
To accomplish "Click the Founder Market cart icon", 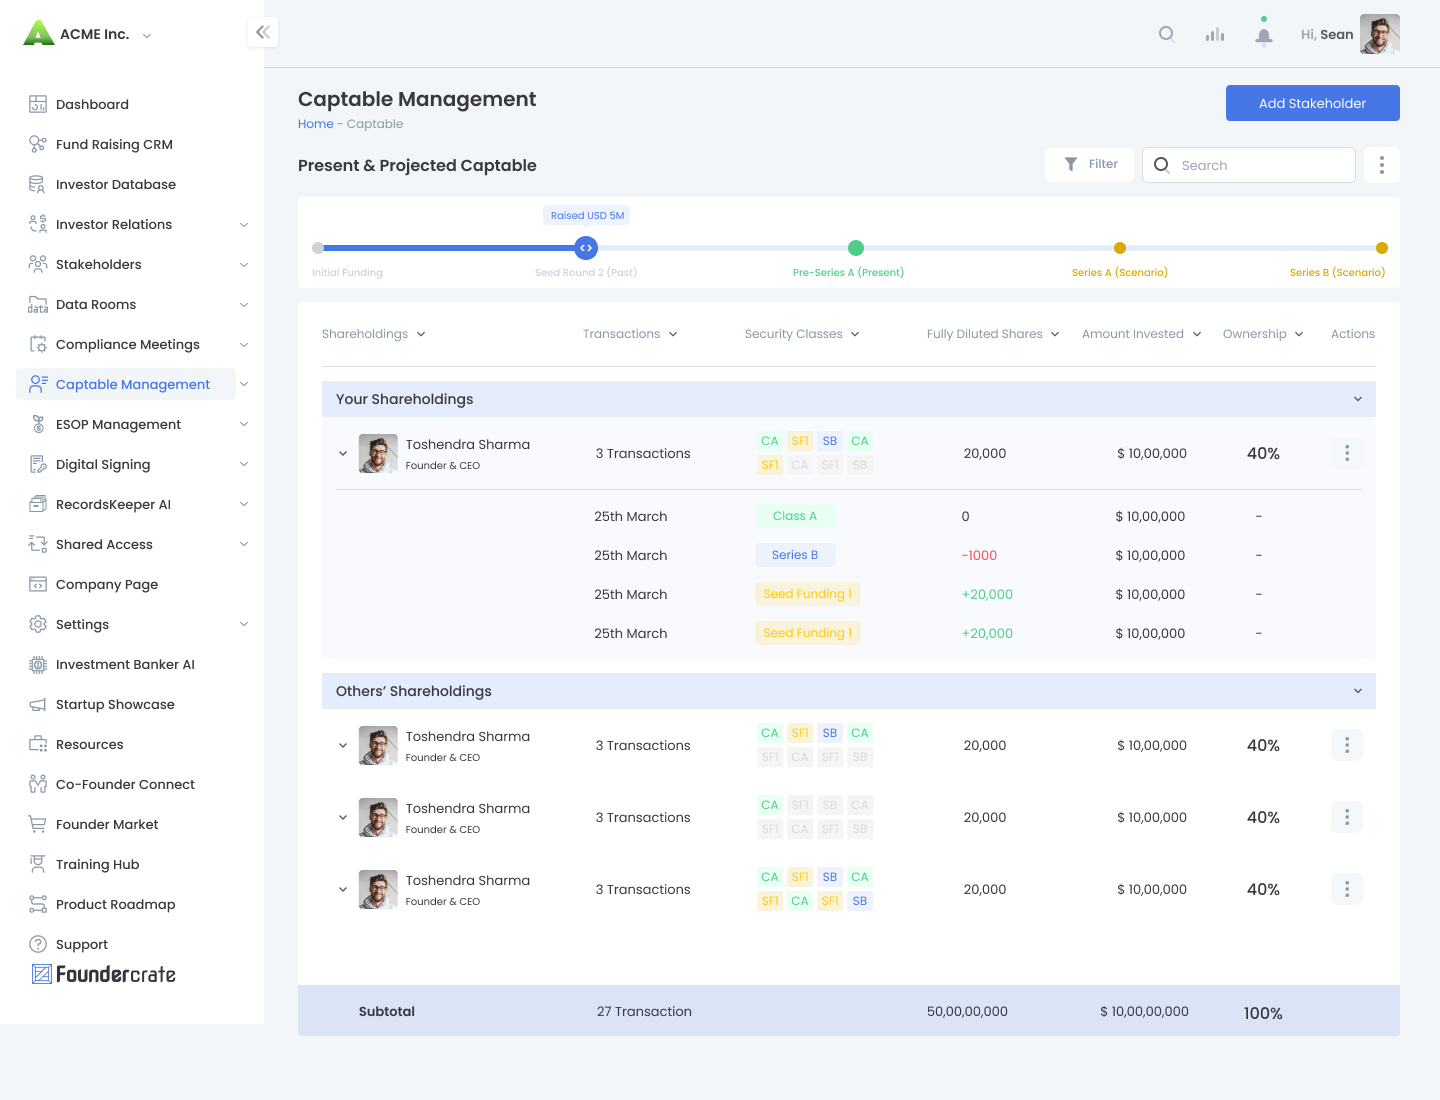I will click(x=38, y=824).
